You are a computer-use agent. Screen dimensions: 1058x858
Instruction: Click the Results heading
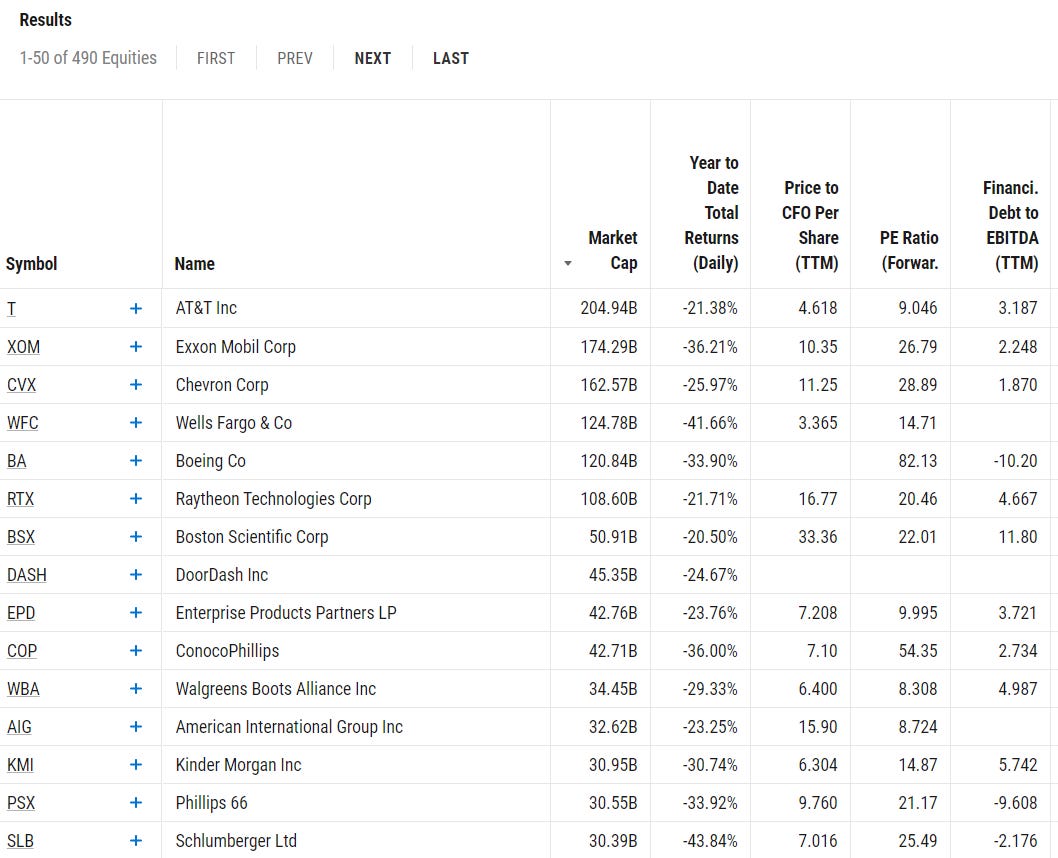pos(45,20)
